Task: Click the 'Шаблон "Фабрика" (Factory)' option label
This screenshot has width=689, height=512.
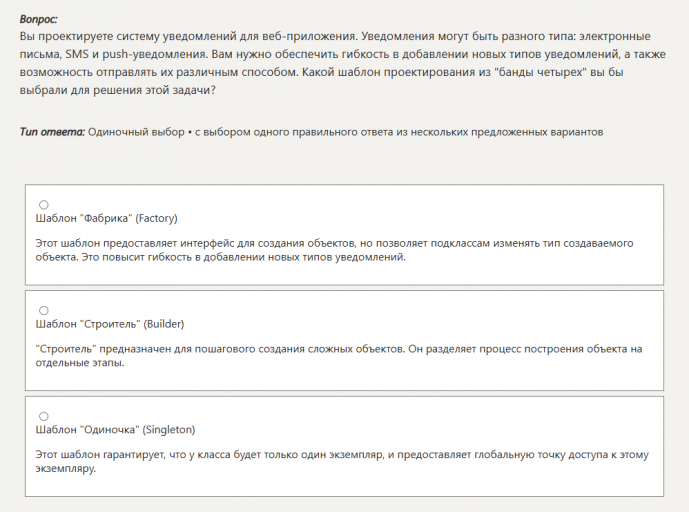Action: pyautogui.click(x=106, y=218)
